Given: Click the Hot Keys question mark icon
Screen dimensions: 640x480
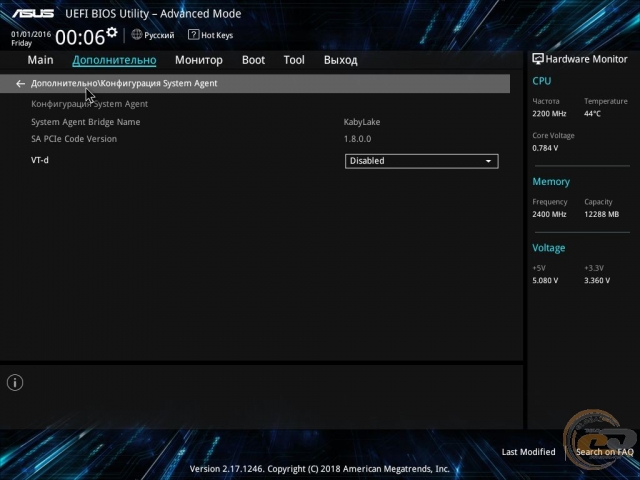Looking at the screenshot, I should (x=193, y=35).
